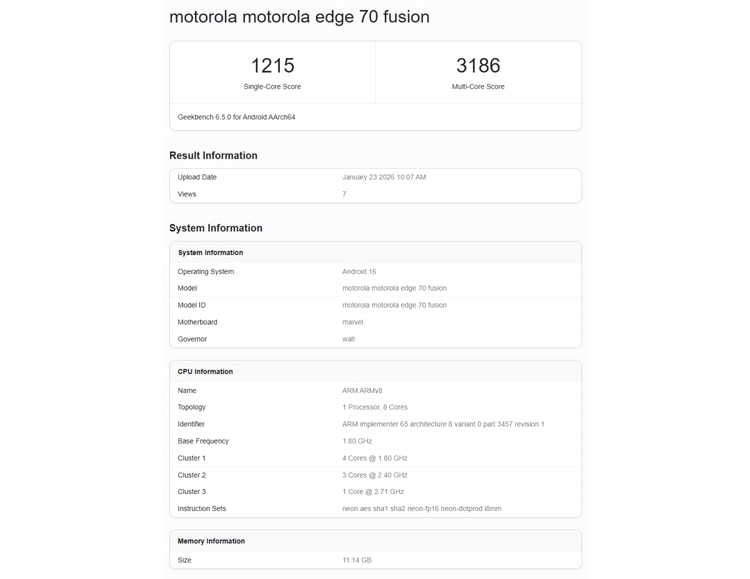
Task: Select the 4 Cores @ 1.80 GHz value
Action: click(375, 458)
